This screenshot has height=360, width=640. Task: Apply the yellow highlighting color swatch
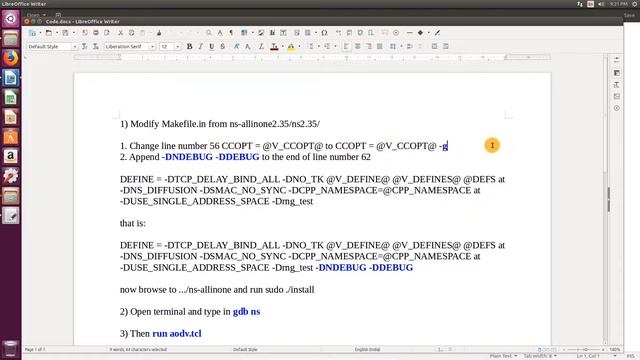click(x=291, y=47)
